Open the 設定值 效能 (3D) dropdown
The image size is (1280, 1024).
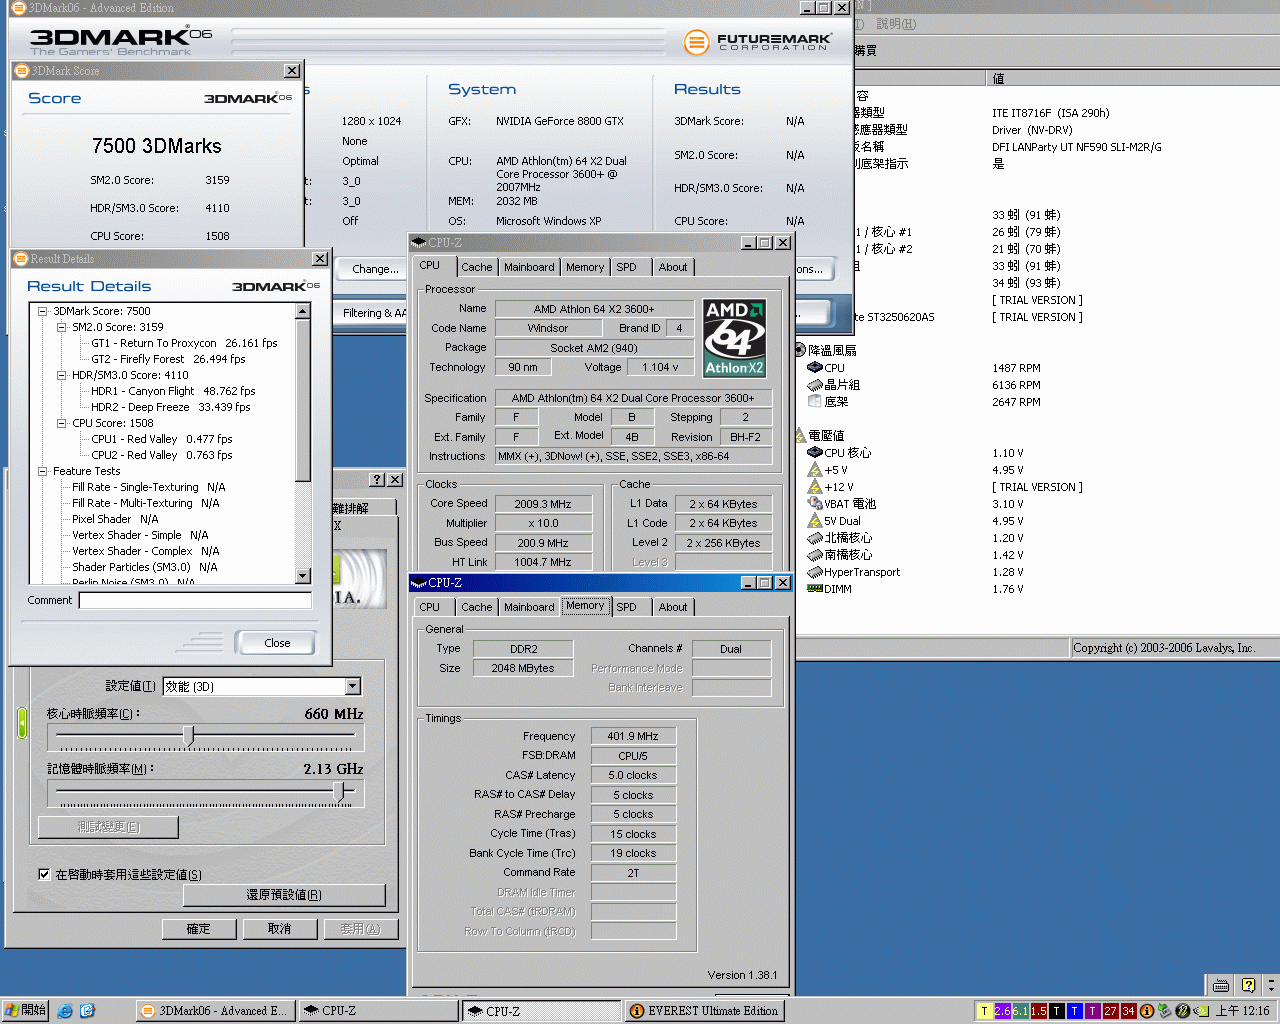[352, 686]
